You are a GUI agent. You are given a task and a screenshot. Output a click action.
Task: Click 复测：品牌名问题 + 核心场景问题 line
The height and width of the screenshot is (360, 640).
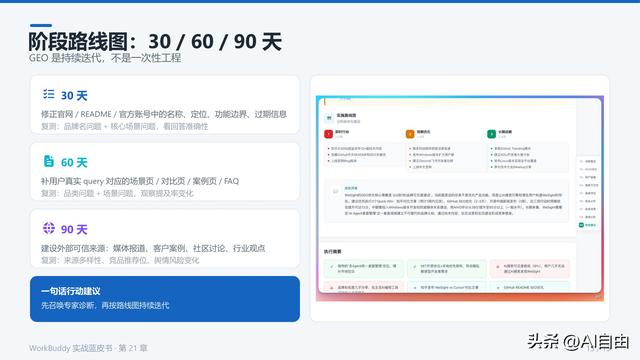(x=124, y=127)
